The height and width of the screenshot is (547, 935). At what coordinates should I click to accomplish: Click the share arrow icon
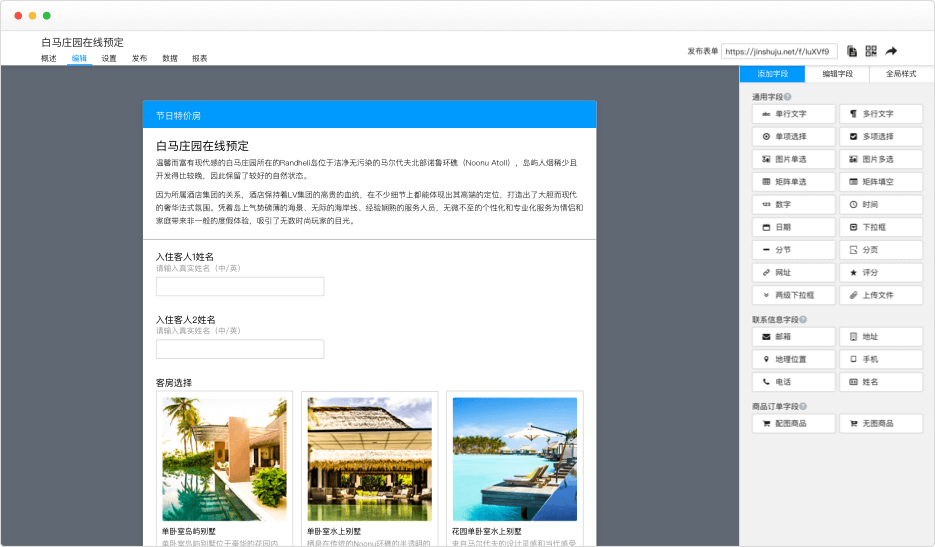pyautogui.click(x=891, y=51)
